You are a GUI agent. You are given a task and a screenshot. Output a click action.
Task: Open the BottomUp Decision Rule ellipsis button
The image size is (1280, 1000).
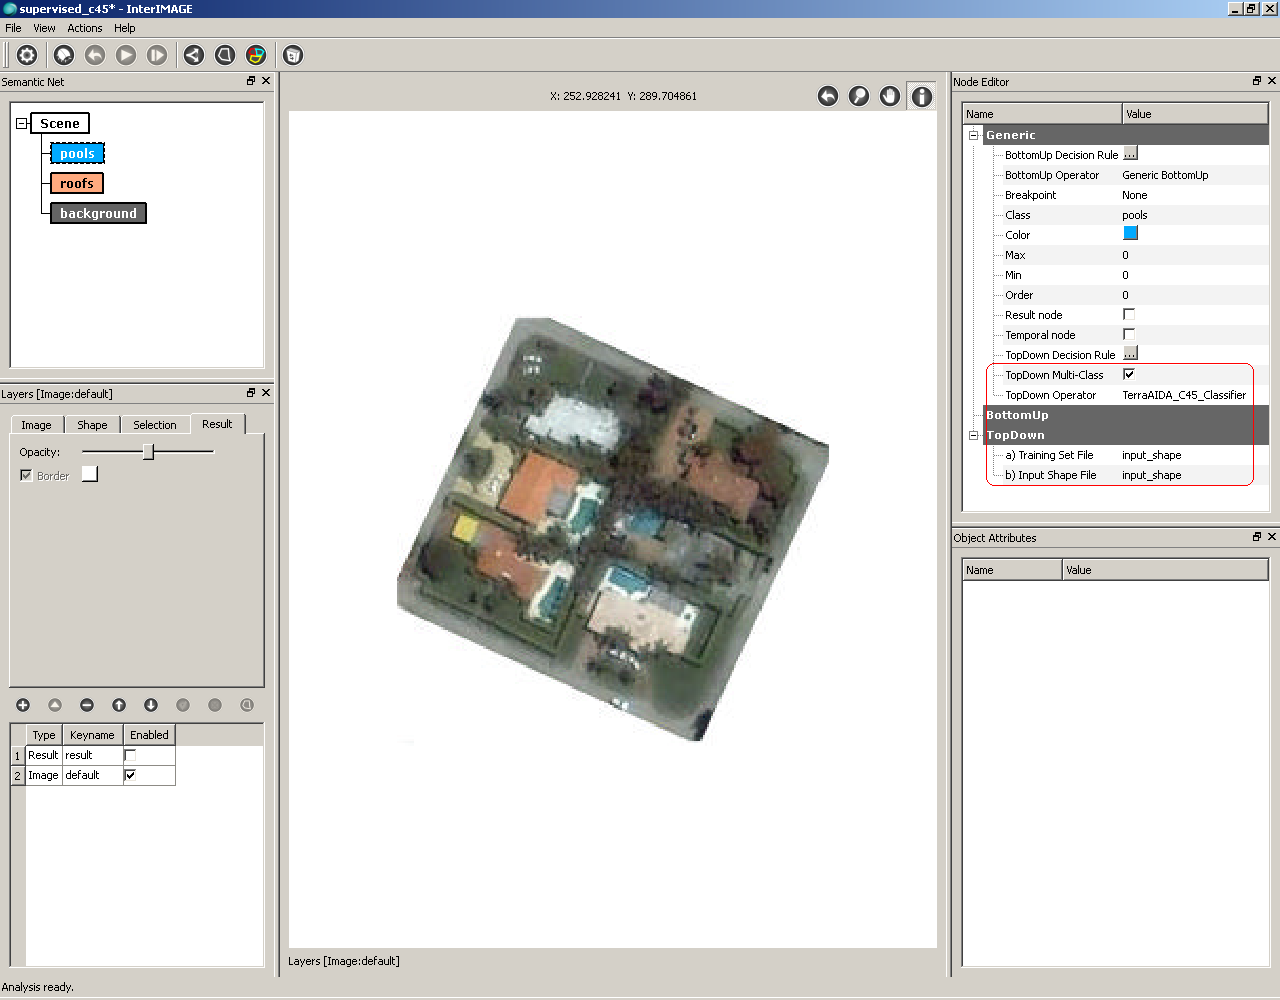click(1130, 154)
